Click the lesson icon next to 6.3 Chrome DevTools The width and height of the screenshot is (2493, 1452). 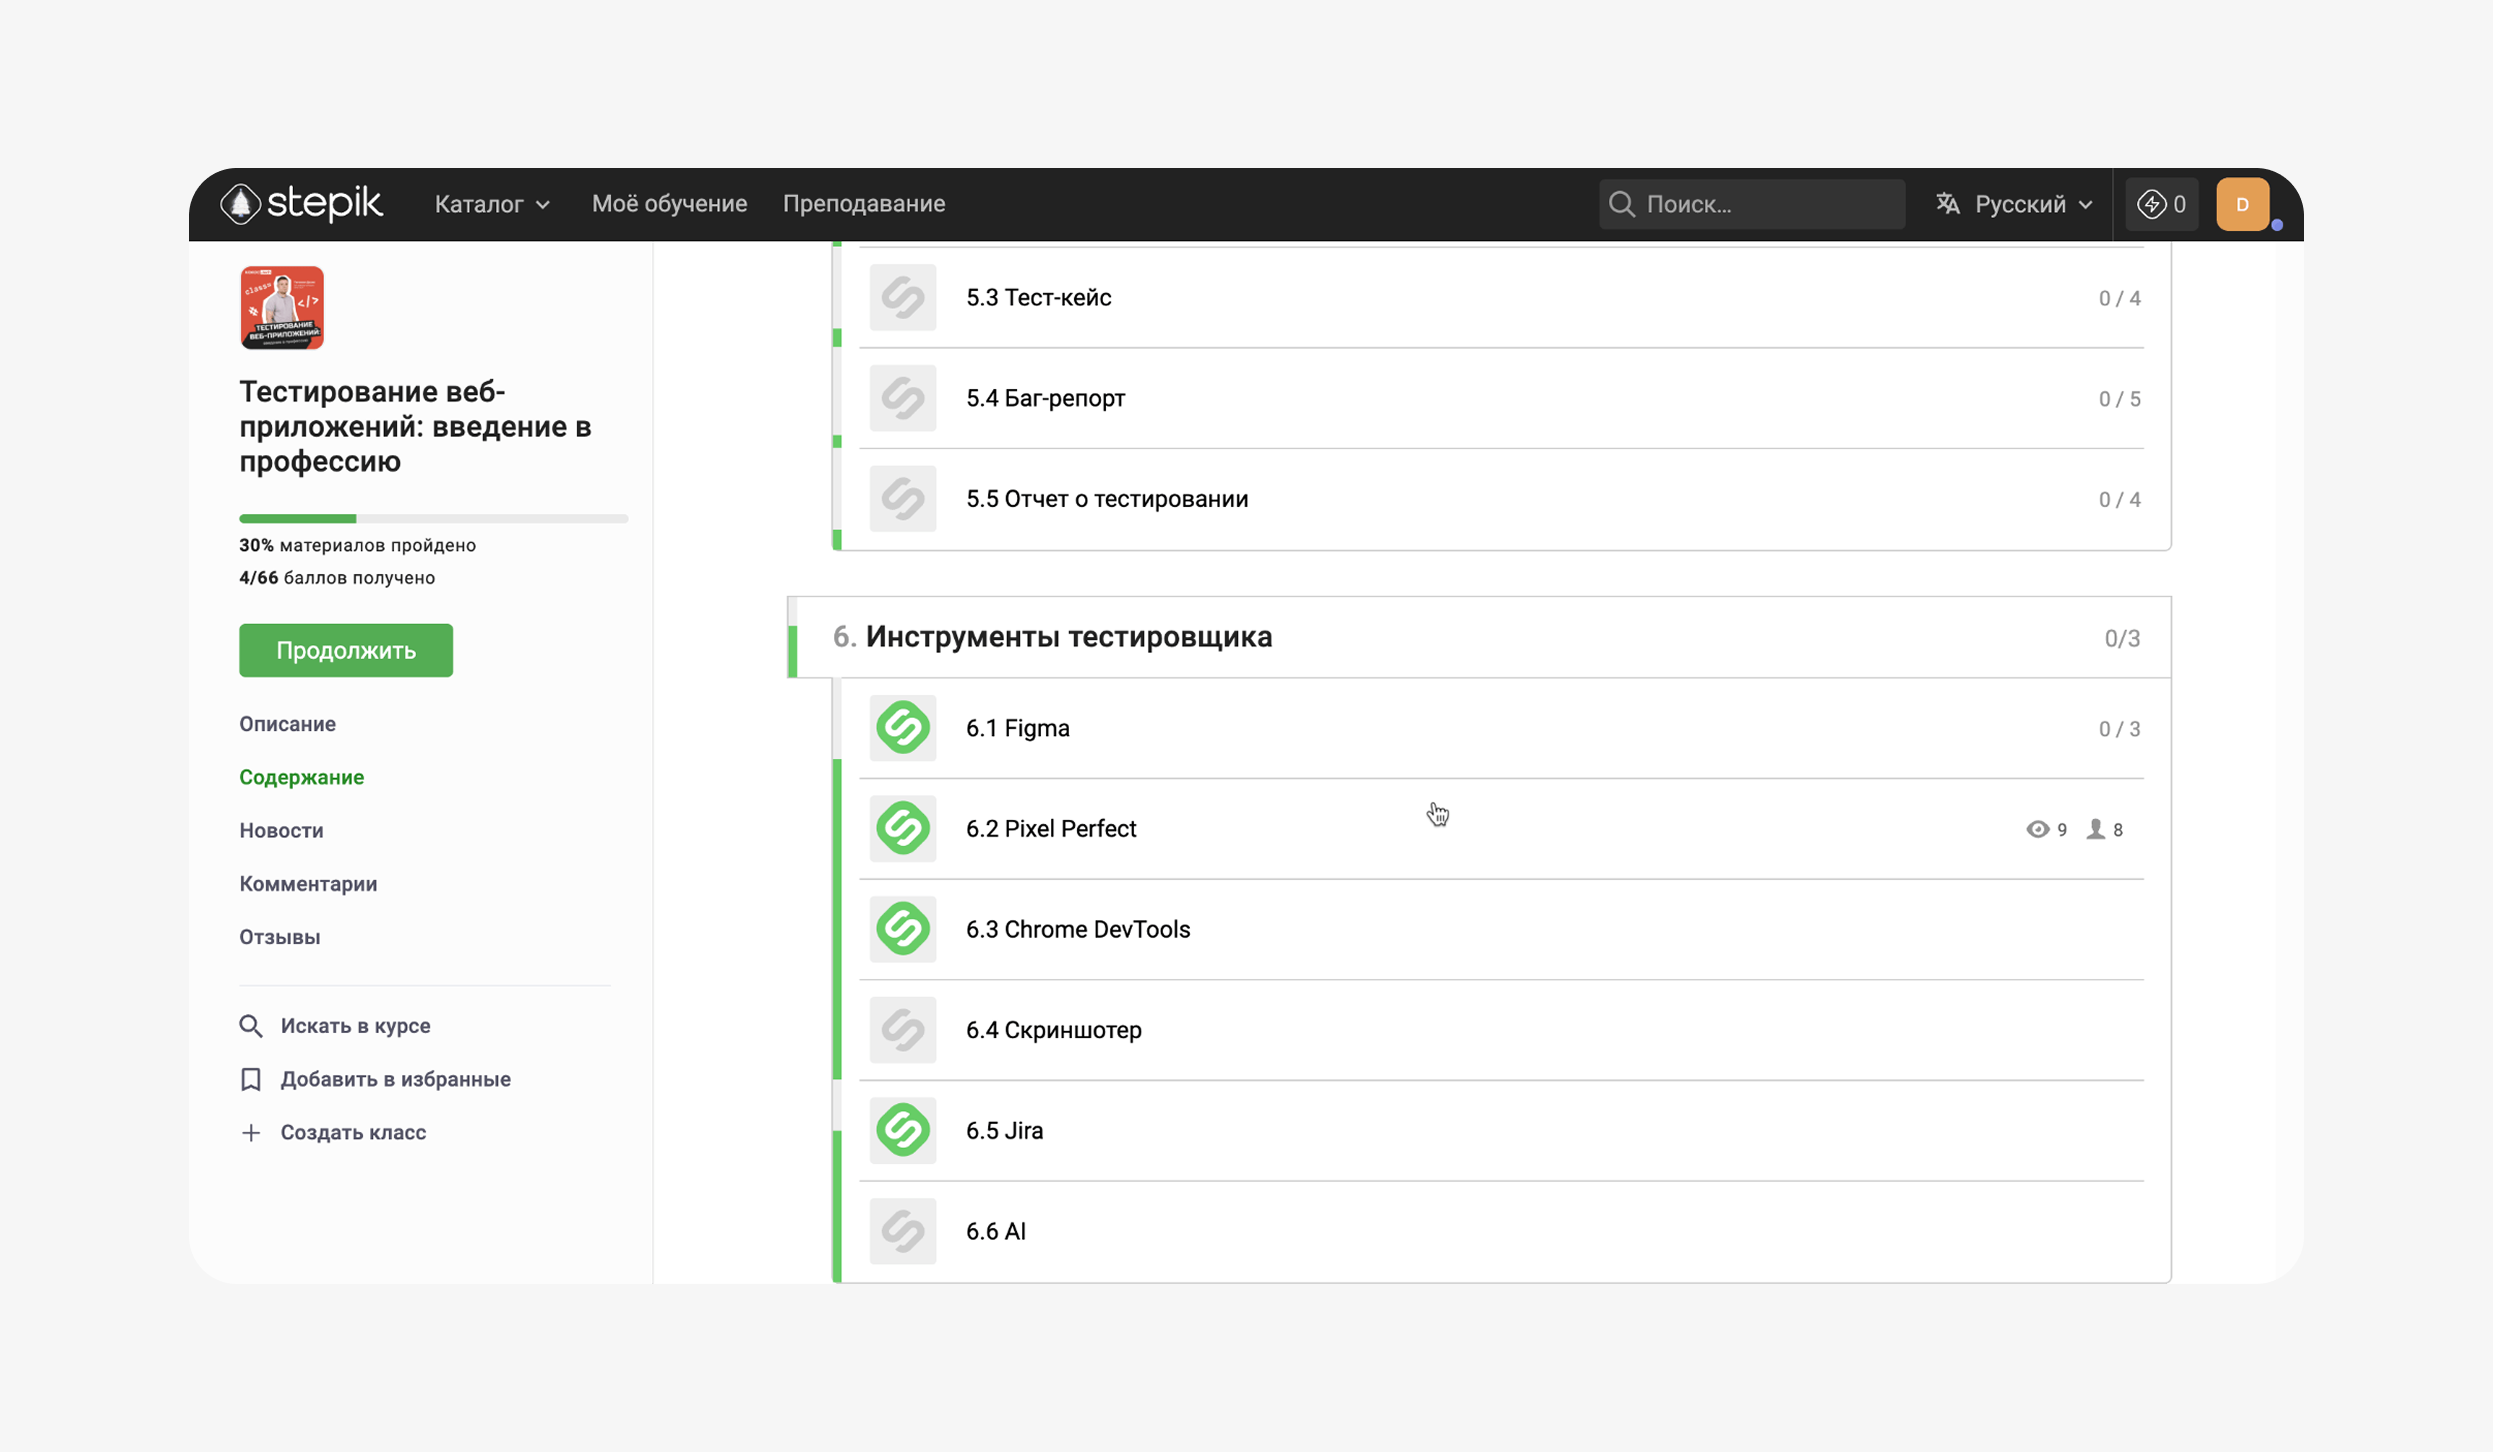pos(902,929)
